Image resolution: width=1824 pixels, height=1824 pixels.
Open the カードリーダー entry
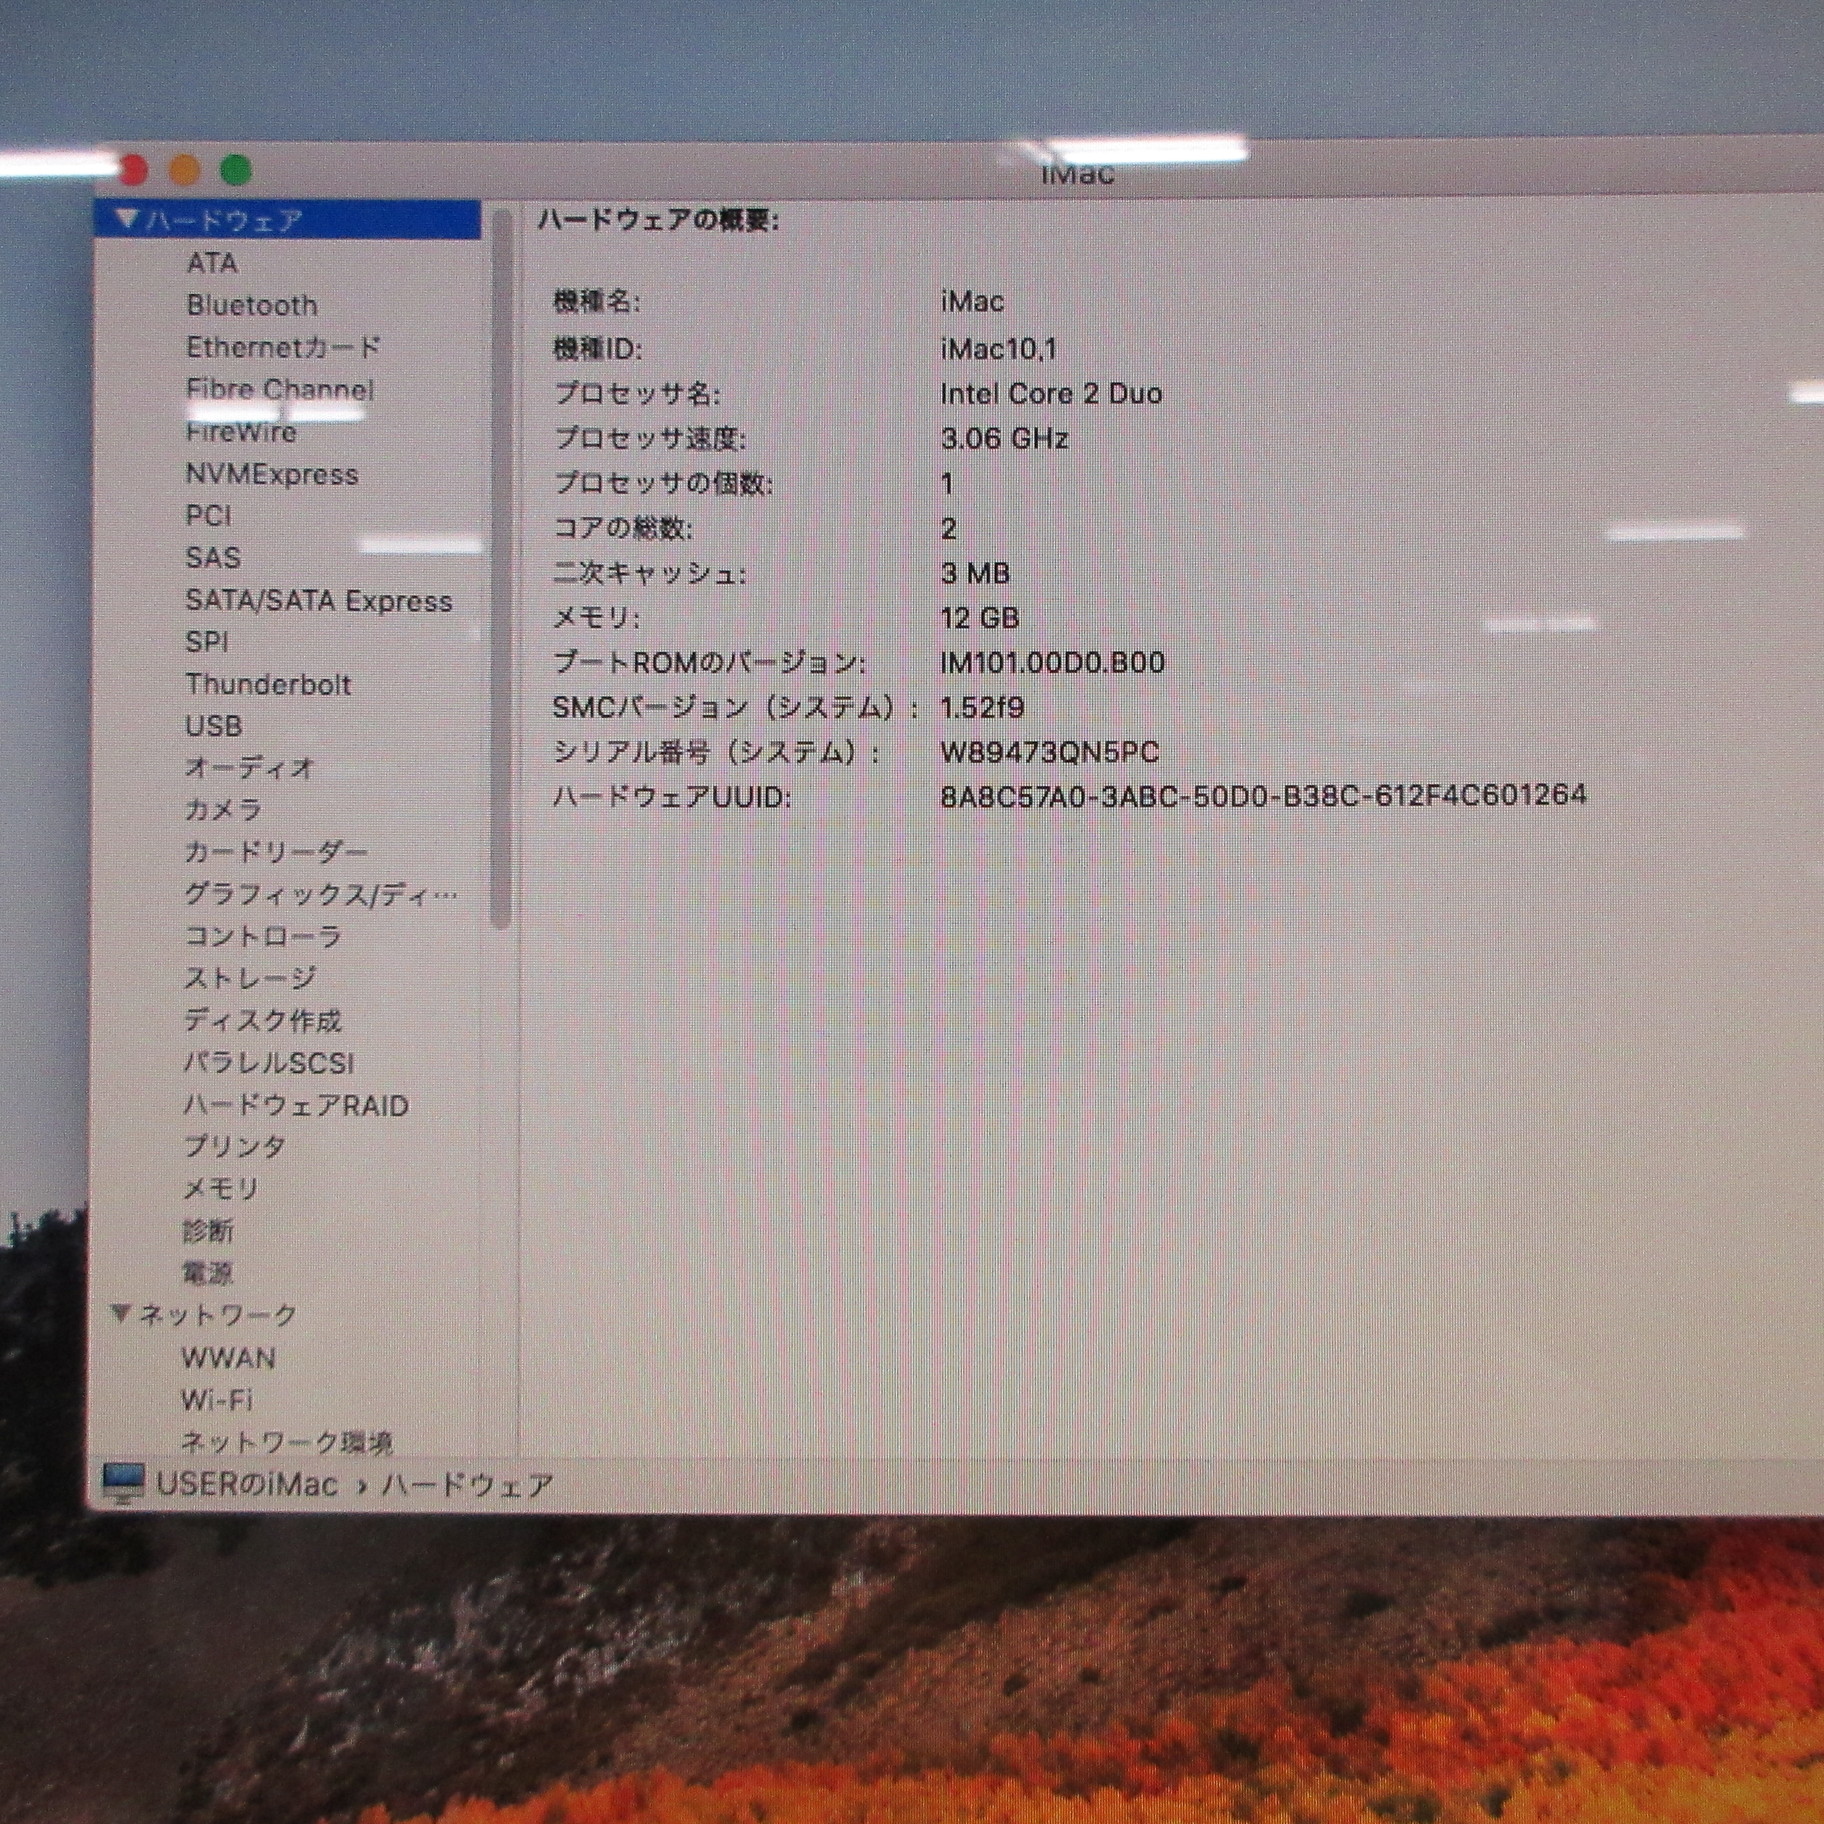coord(276,852)
